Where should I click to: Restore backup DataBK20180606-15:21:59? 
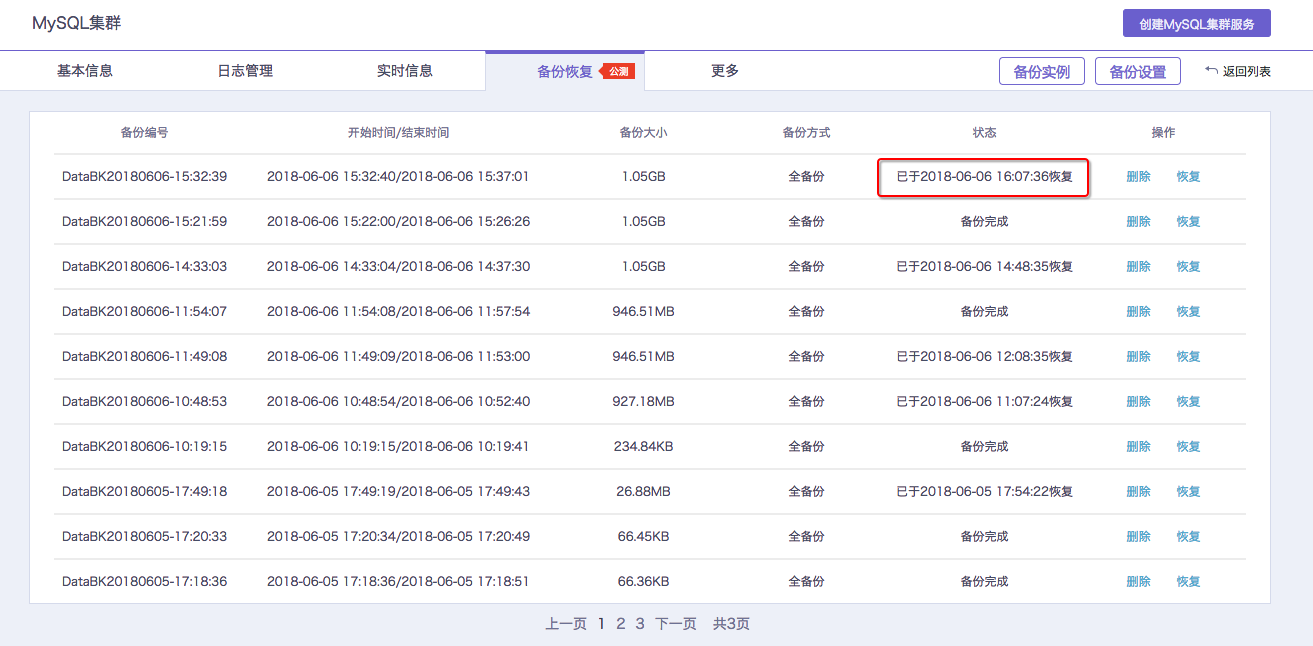coord(1188,222)
